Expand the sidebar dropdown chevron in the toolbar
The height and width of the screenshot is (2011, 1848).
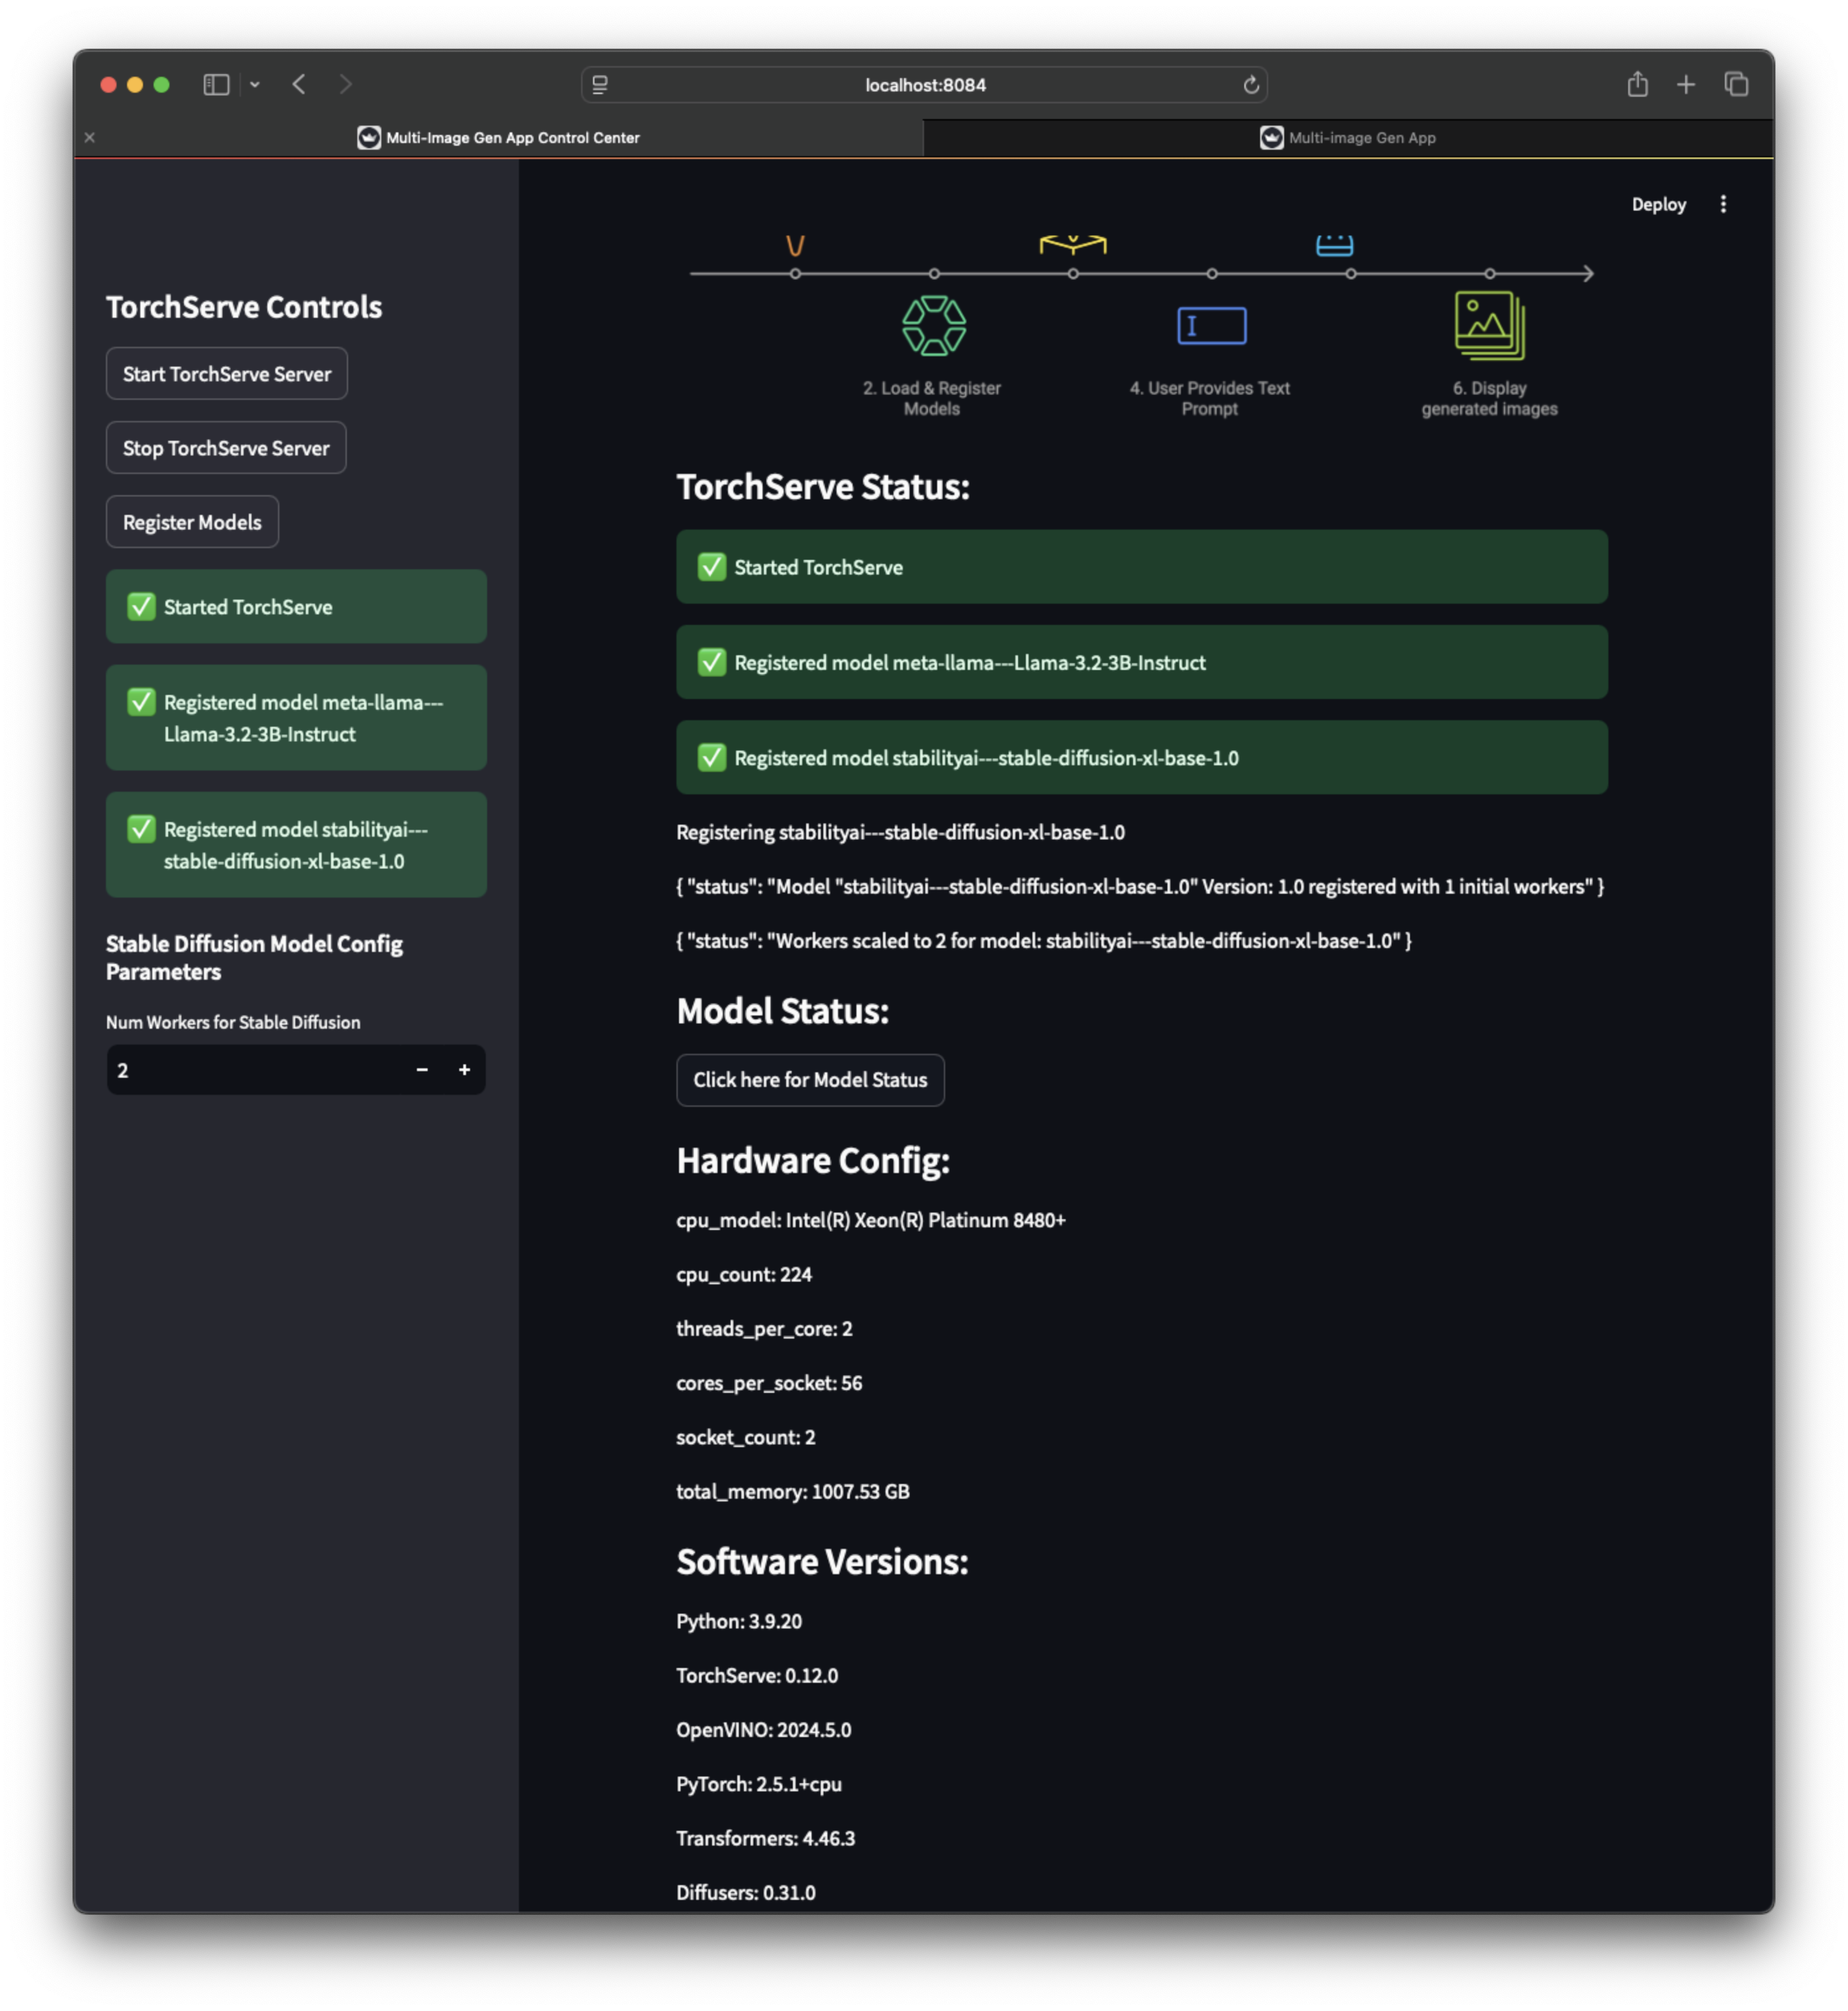(255, 85)
